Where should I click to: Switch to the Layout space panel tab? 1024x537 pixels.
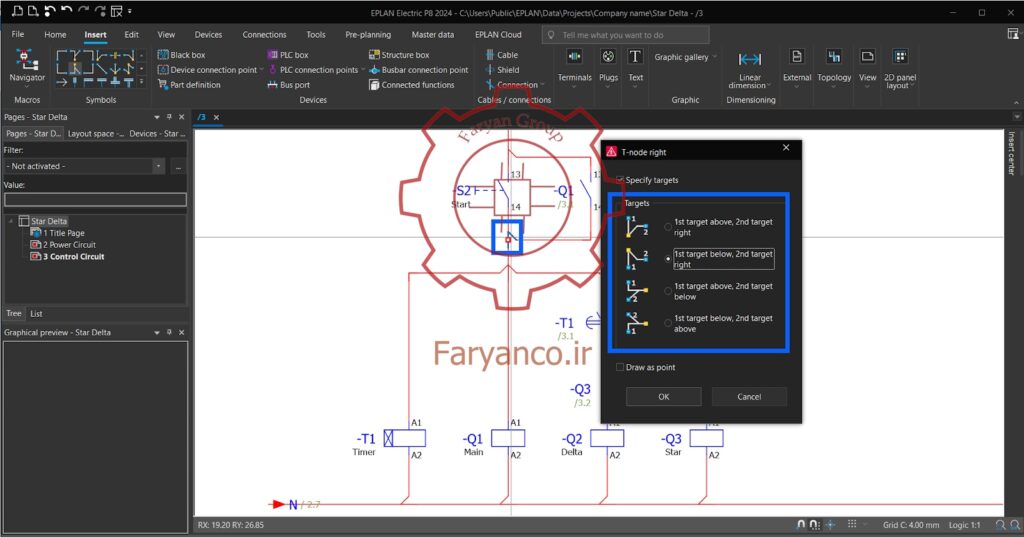(95, 133)
